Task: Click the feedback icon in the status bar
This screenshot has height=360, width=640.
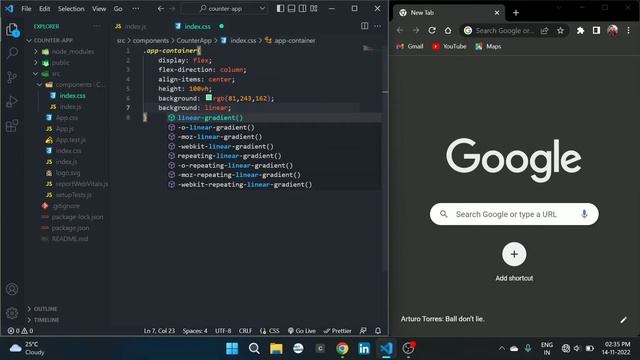Action: click(x=363, y=331)
